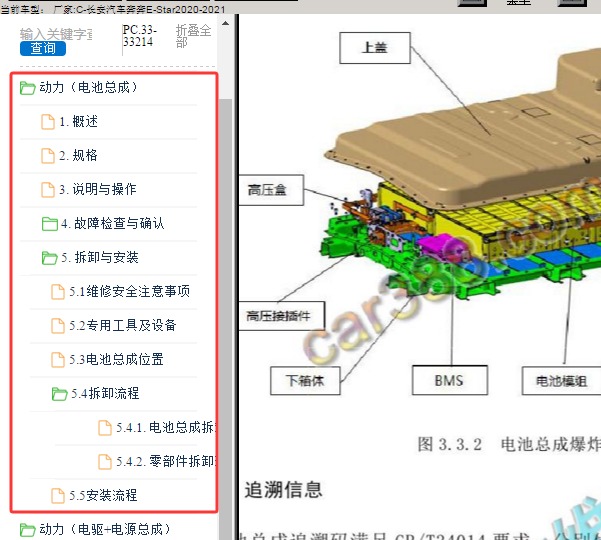The width and height of the screenshot is (601, 540).
Task: Click 折叠全部 to collapse all nodes
Action: tap(193, 36)
